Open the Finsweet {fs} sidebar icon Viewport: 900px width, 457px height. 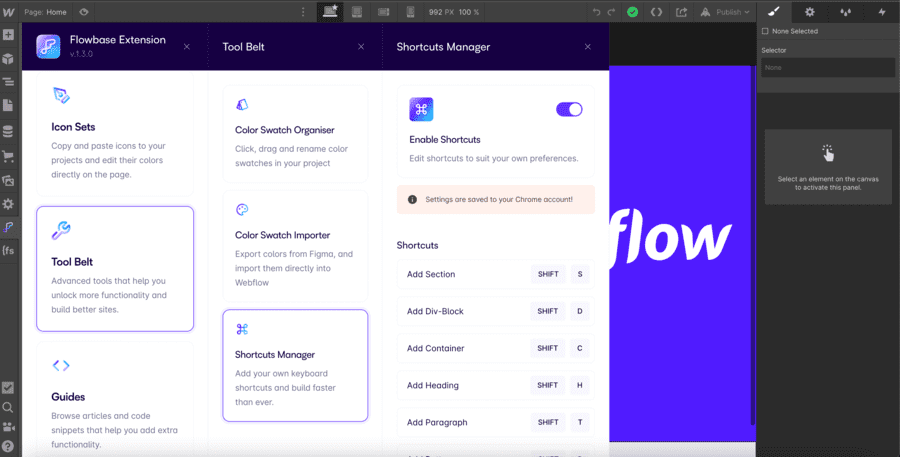[x=8, y=251]
